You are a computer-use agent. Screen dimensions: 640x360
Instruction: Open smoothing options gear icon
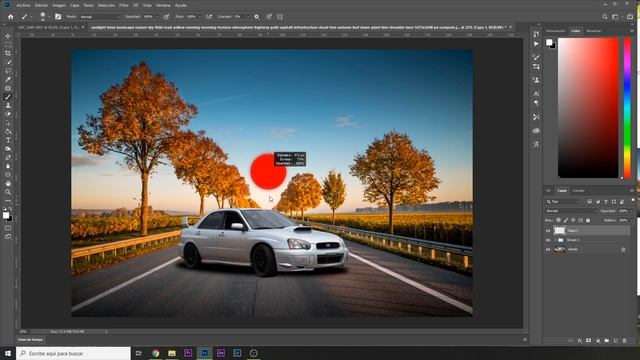click(256, 17)
